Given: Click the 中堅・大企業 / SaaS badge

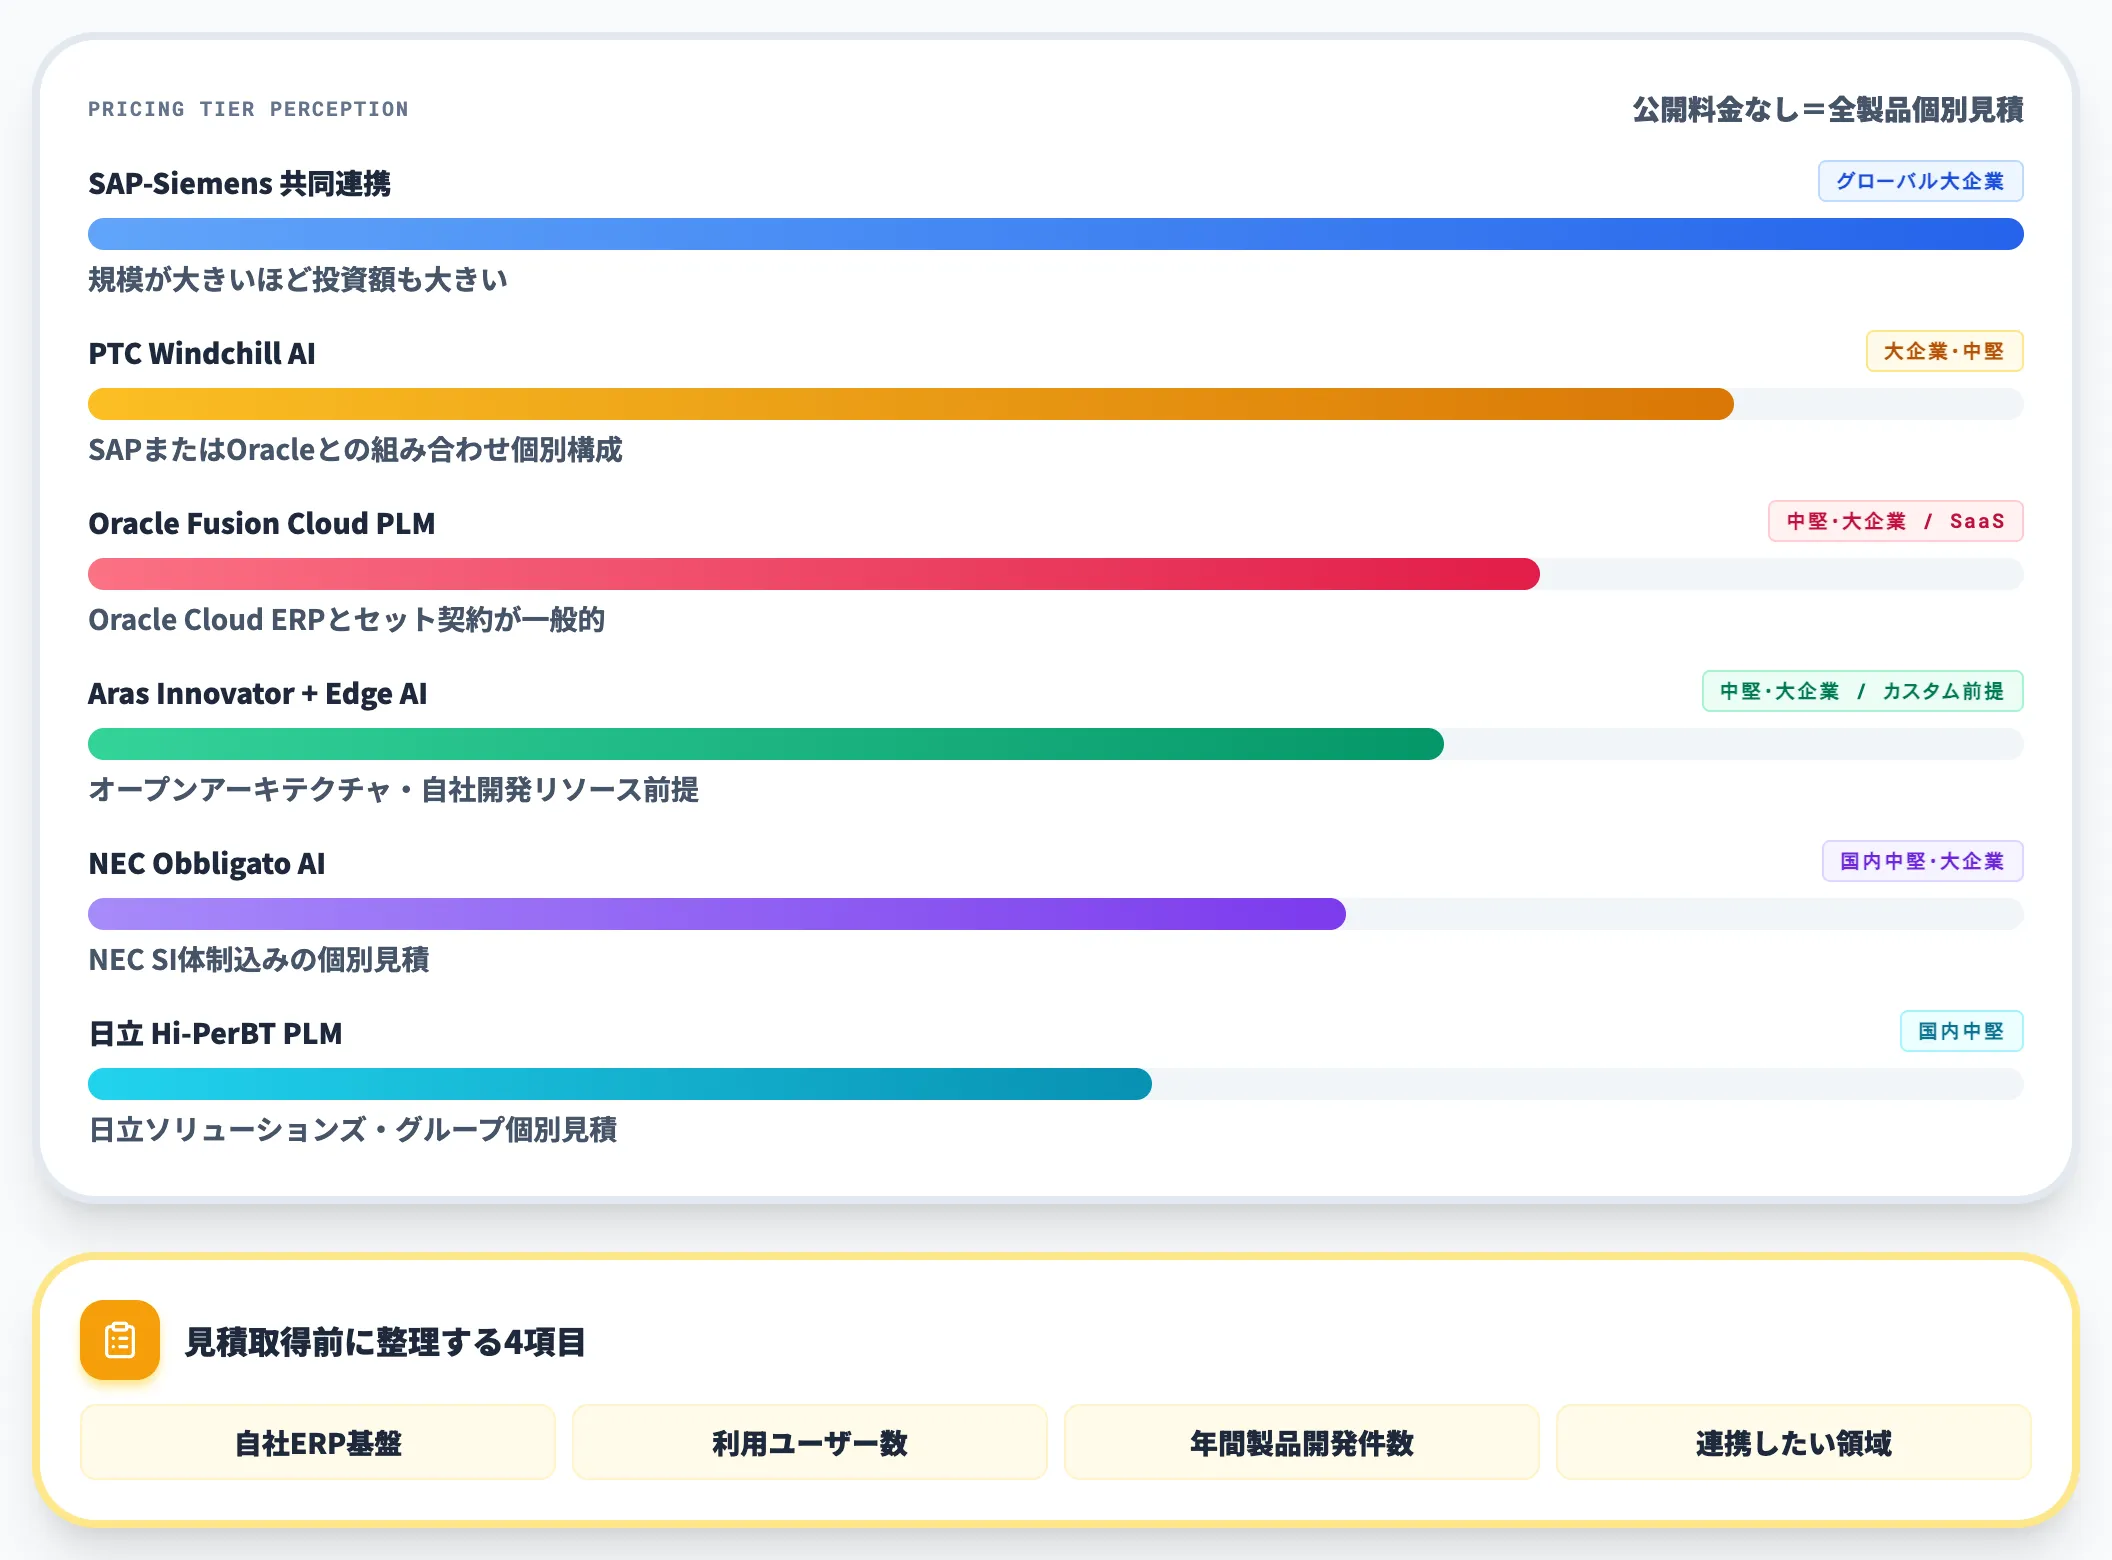Looking at the screenshot, I should click(x=1896, y=521).
